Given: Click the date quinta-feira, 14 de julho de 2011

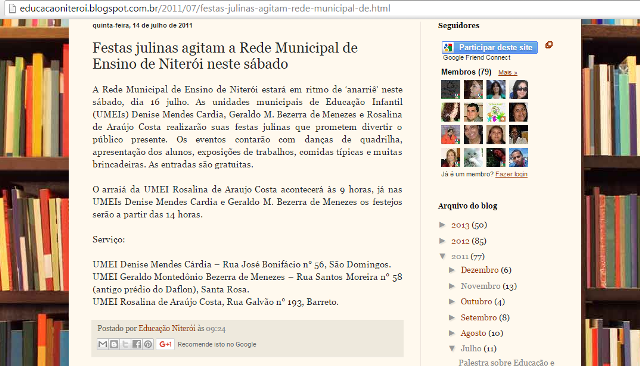Looking at the screenshot, I should [x=142, y=25].
